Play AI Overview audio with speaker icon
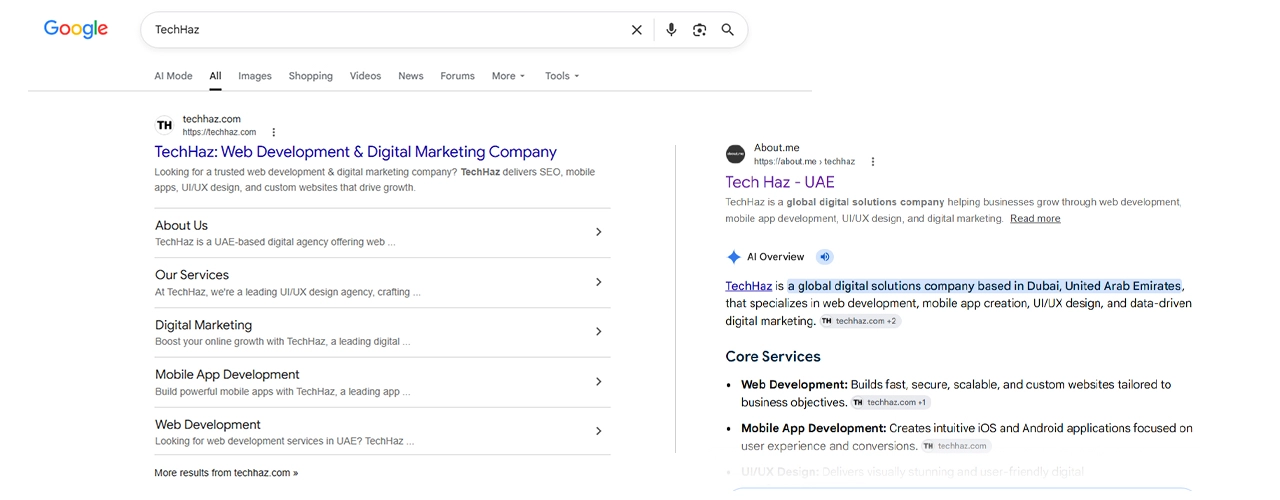This screenshot has height=500, width=1280. coord(824,257)
